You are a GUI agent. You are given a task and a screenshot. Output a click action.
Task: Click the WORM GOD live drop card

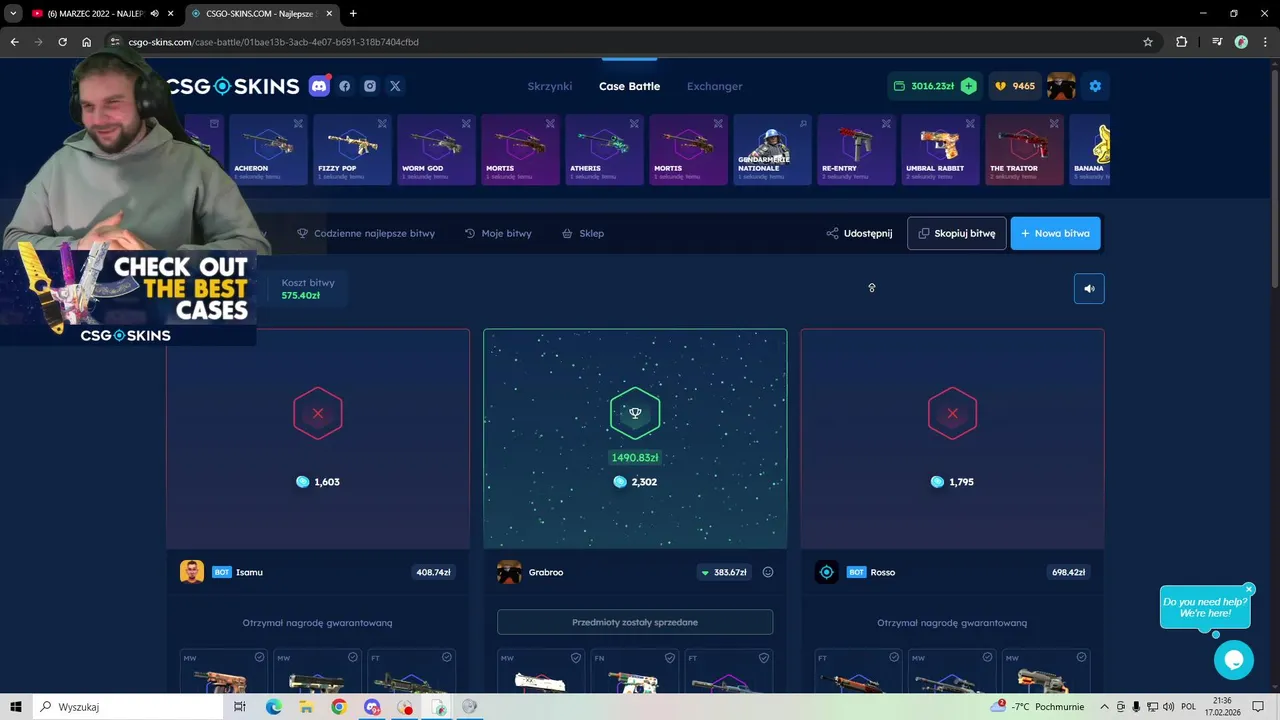[x=436, y=149]
